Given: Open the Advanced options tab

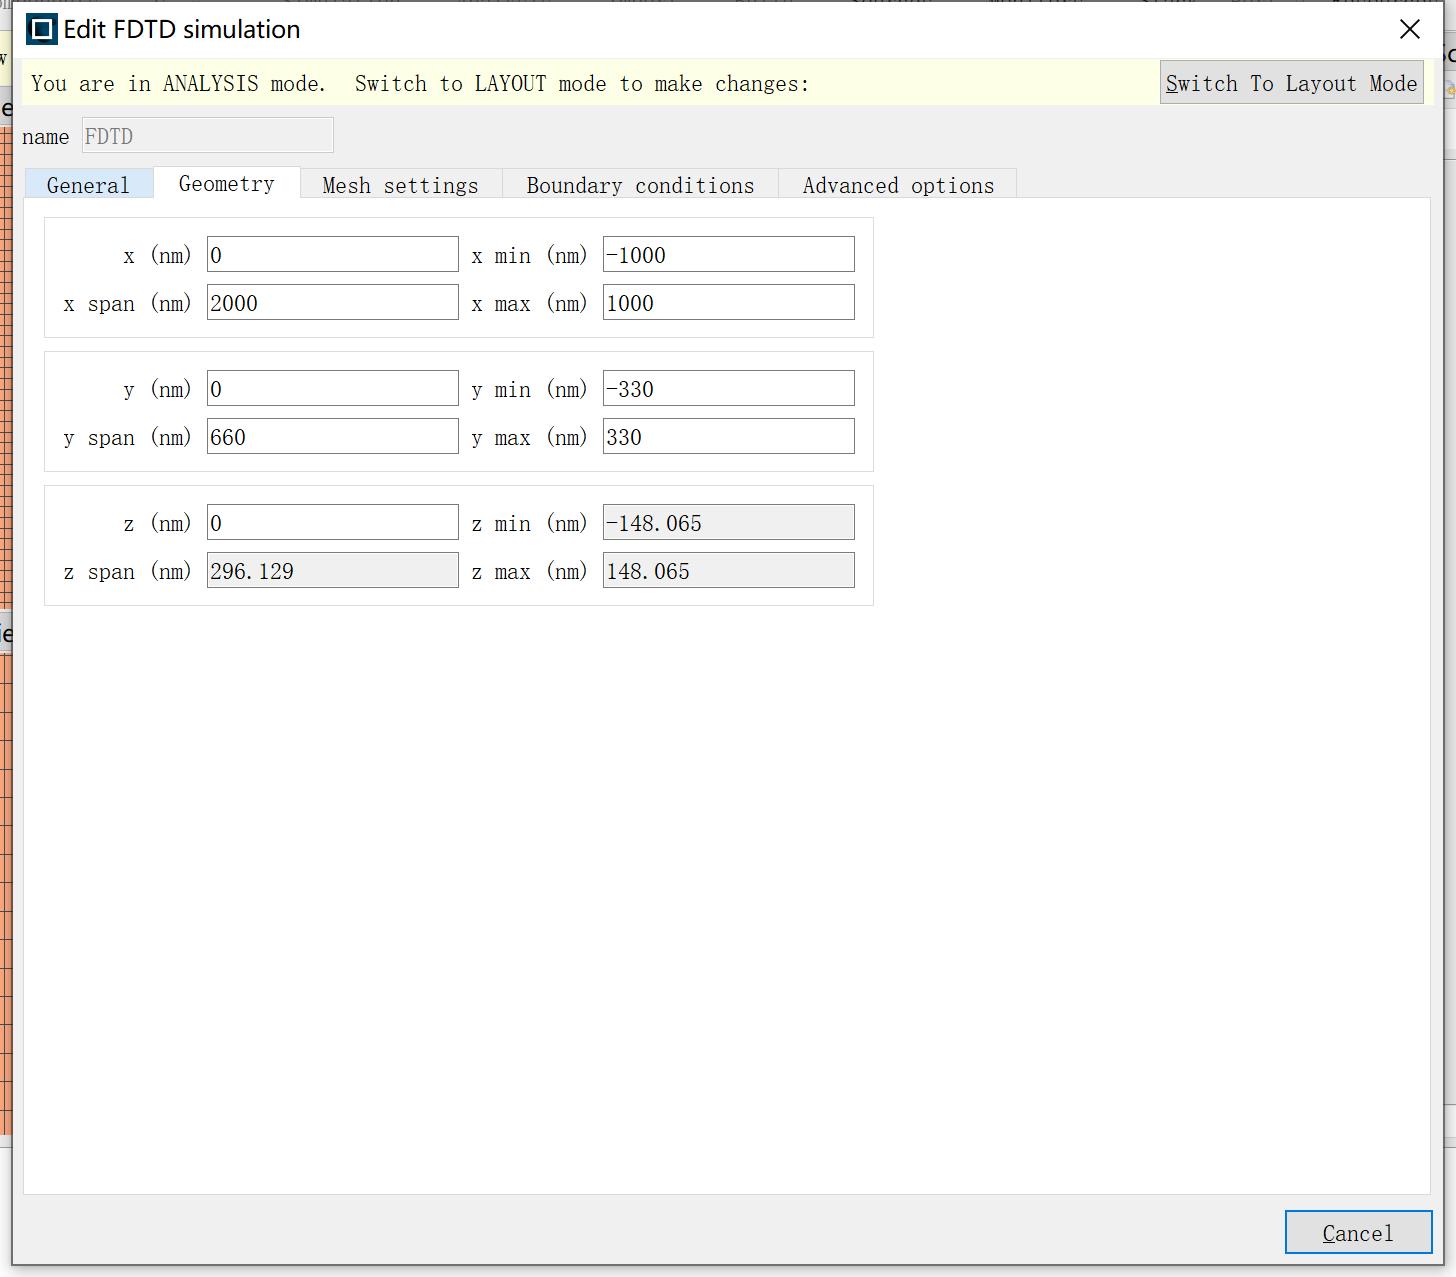Looking at the screenshot, I should [897, 184].
